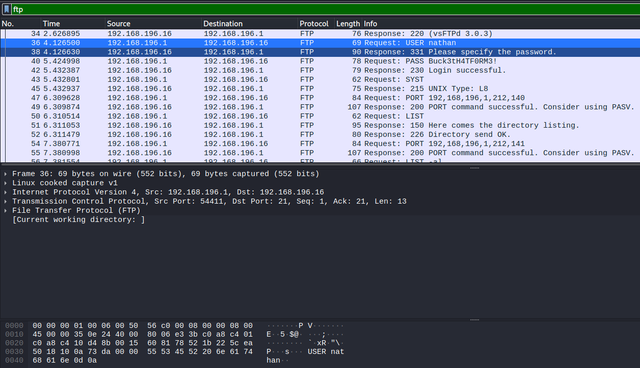Select packet 45 UNIX Type L8 row
This screenshot has width=640, height=368.
[x=320, y=89]
